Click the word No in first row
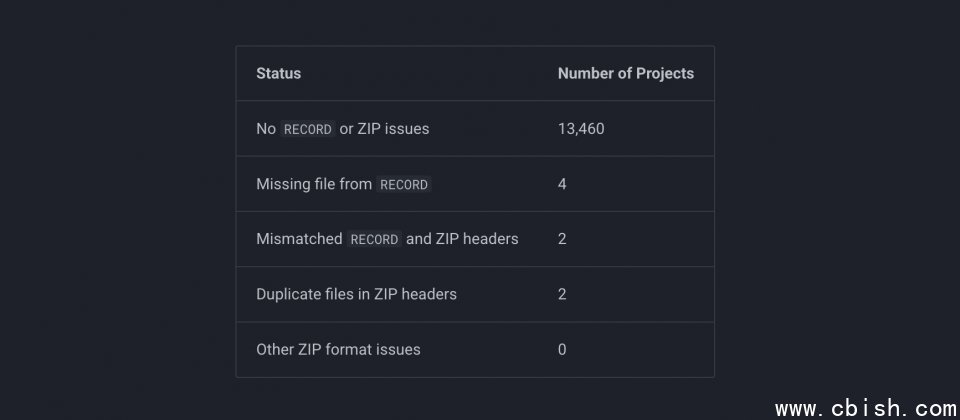 tap(266, 129)
